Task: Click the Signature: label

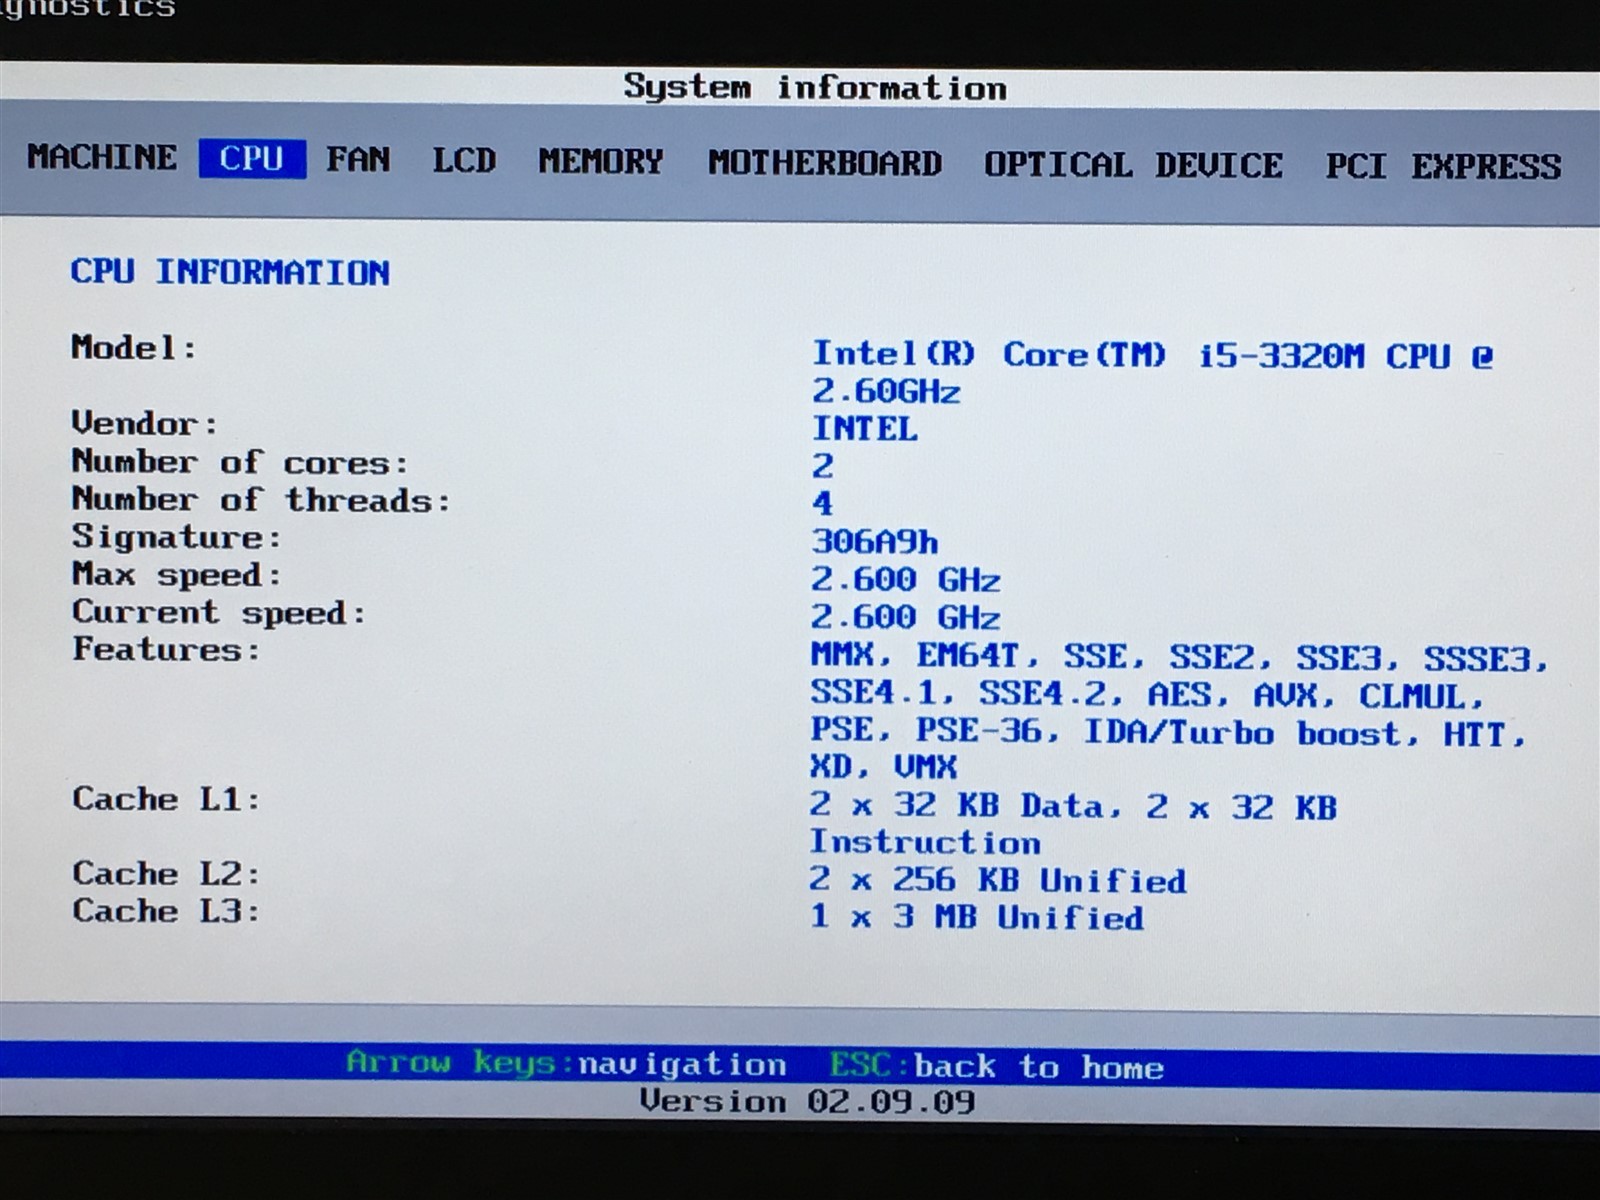Action: pyautogui.click(x=176, y=537)
